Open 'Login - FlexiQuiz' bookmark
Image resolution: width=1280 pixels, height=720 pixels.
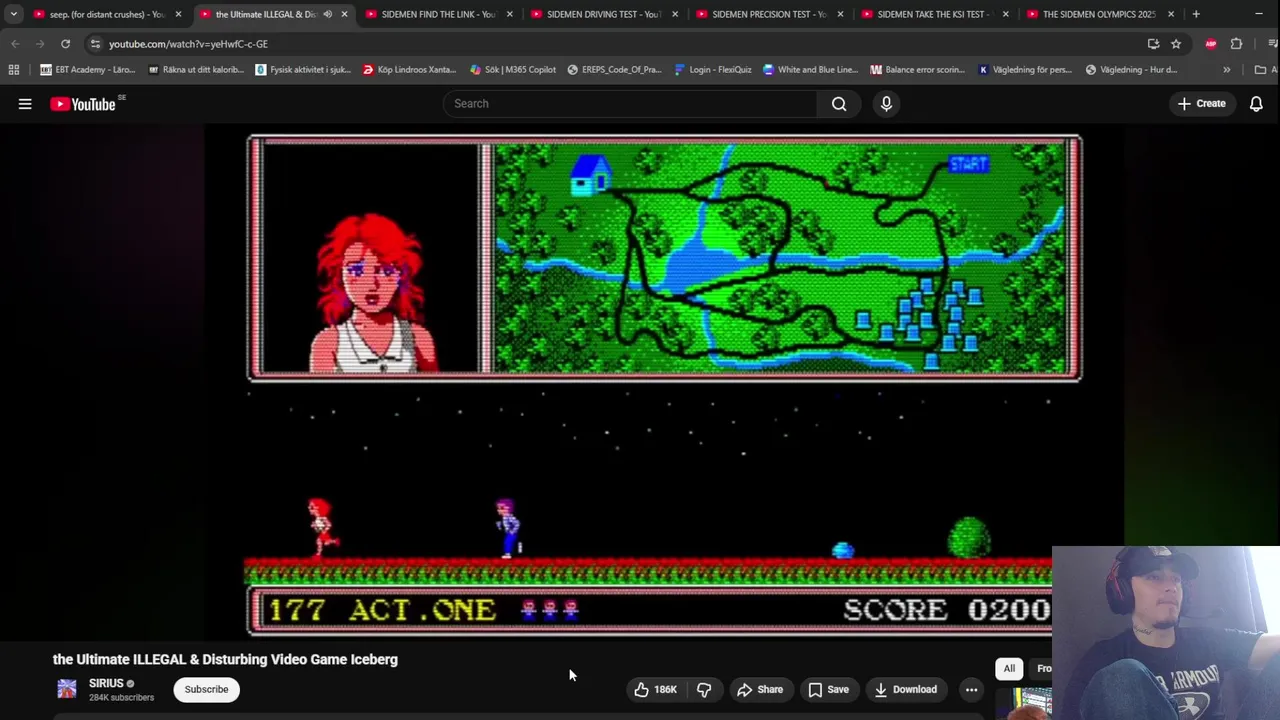pos(713,70)
